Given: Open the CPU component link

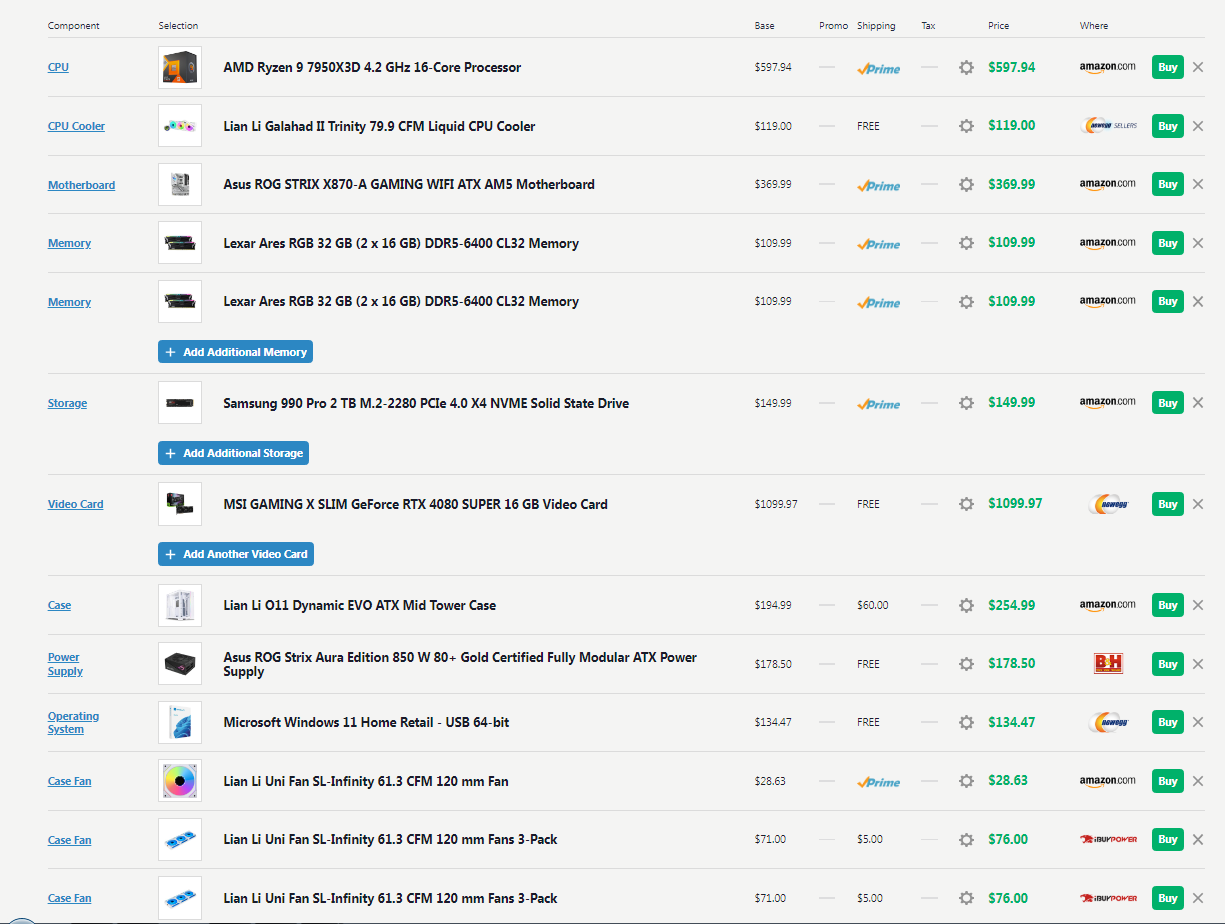Looking at the screenshot, I should pyautogui.click(x=58, y=67).
